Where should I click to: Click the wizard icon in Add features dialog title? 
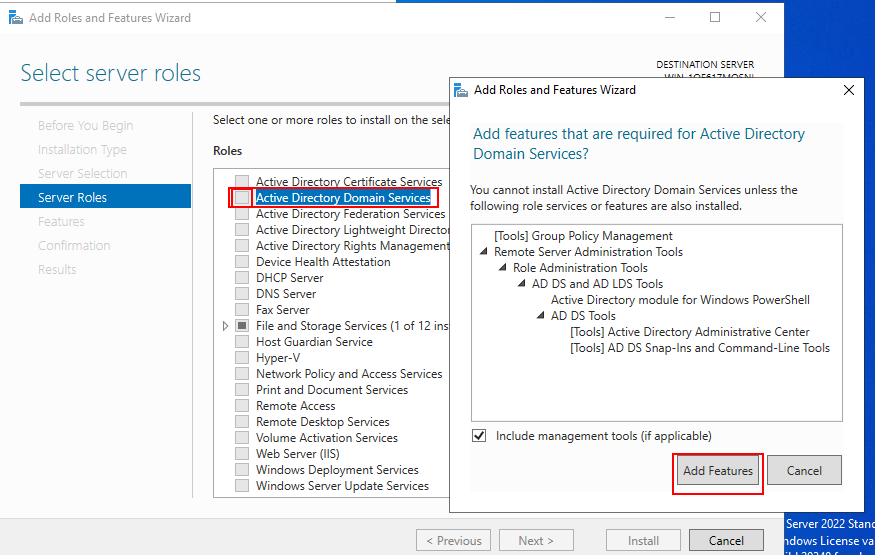461,90
